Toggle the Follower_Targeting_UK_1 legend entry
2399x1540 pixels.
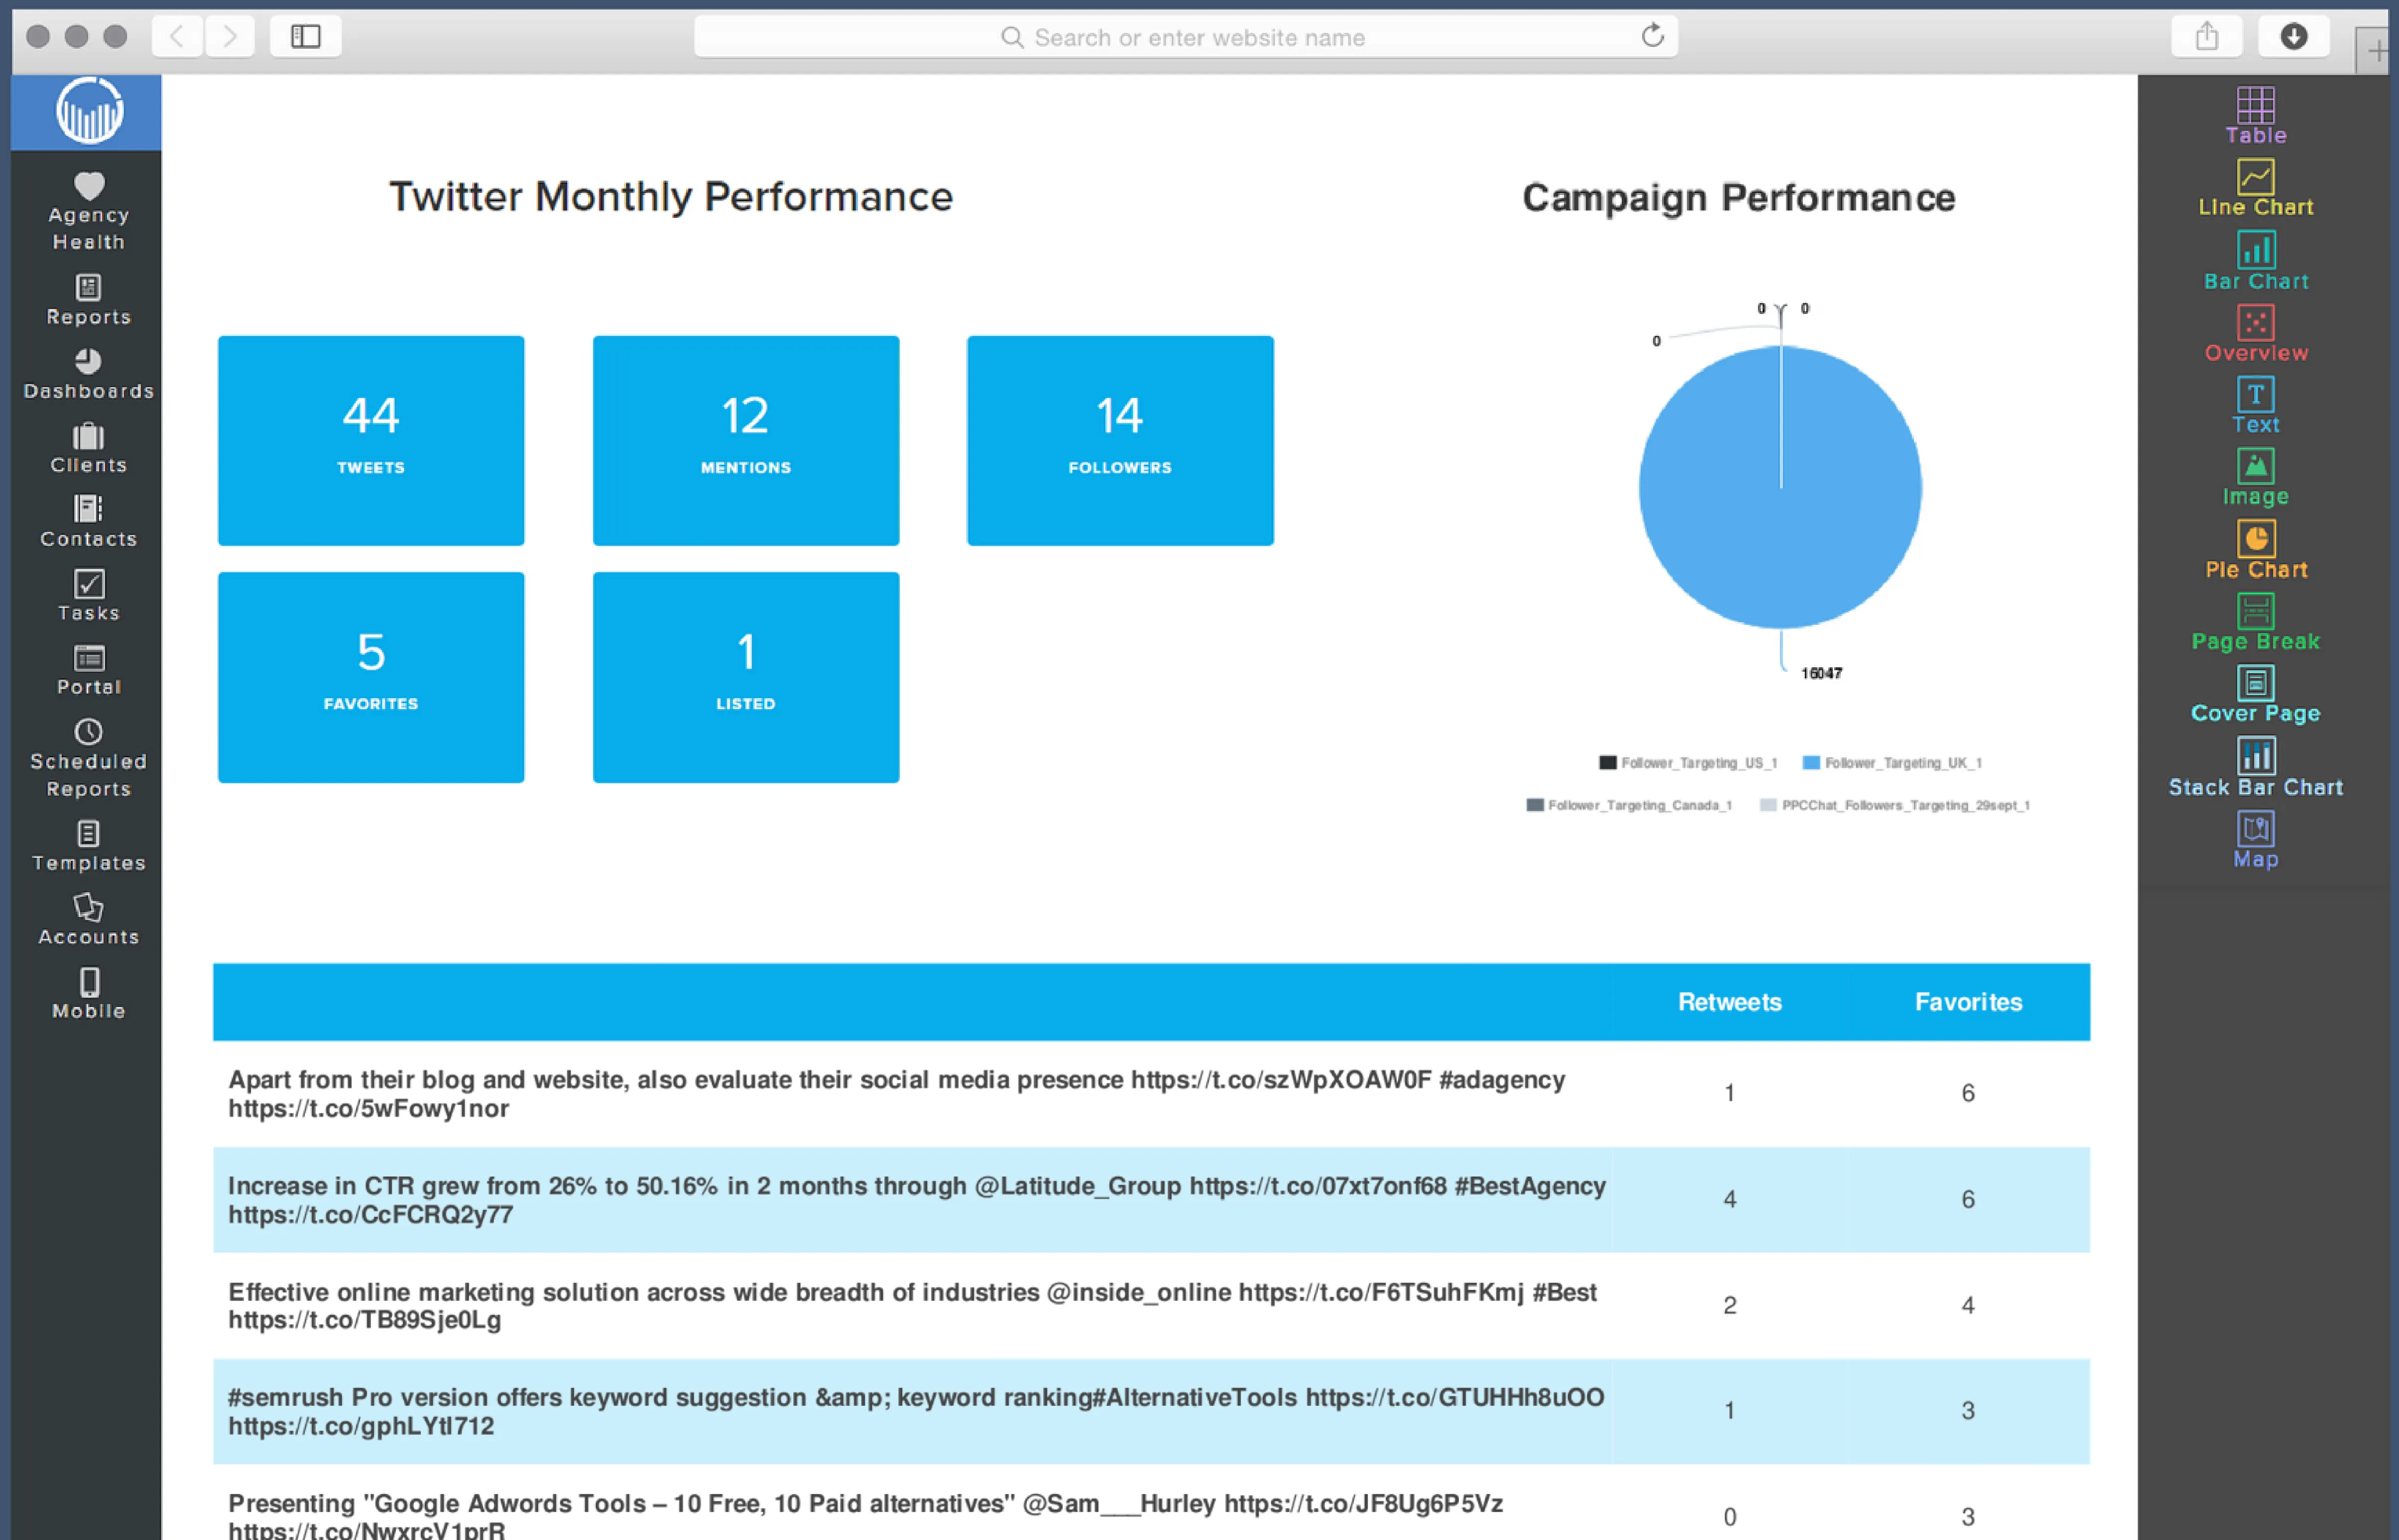pos(1893,762)
